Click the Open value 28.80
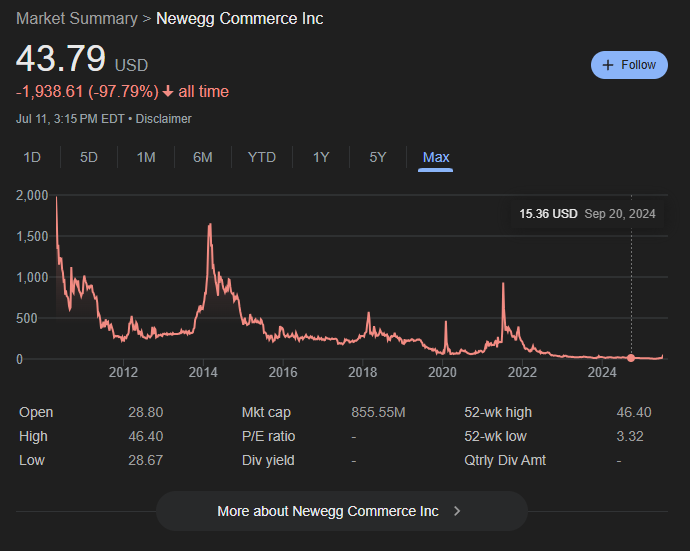The height and width of the screenshot is (551, 690). tap(146, 412)
